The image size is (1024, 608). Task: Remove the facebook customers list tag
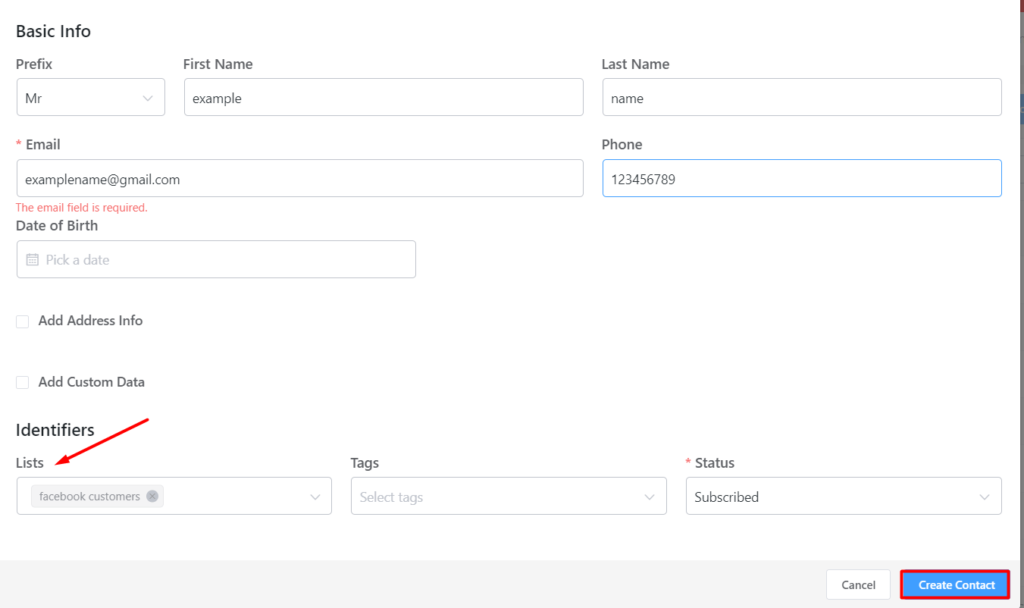coord(152,496)
